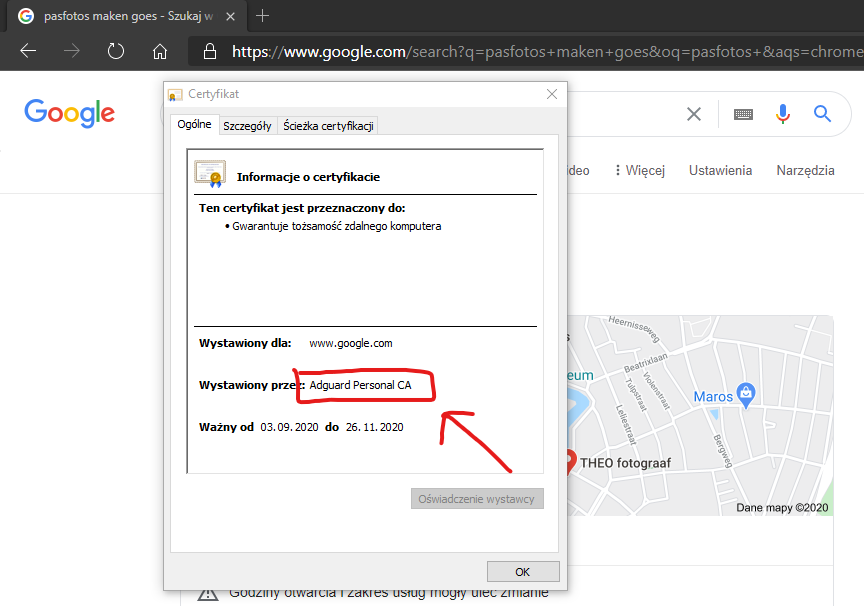Switch to the Szczegóły certificate tab

[x=247, y=126]
